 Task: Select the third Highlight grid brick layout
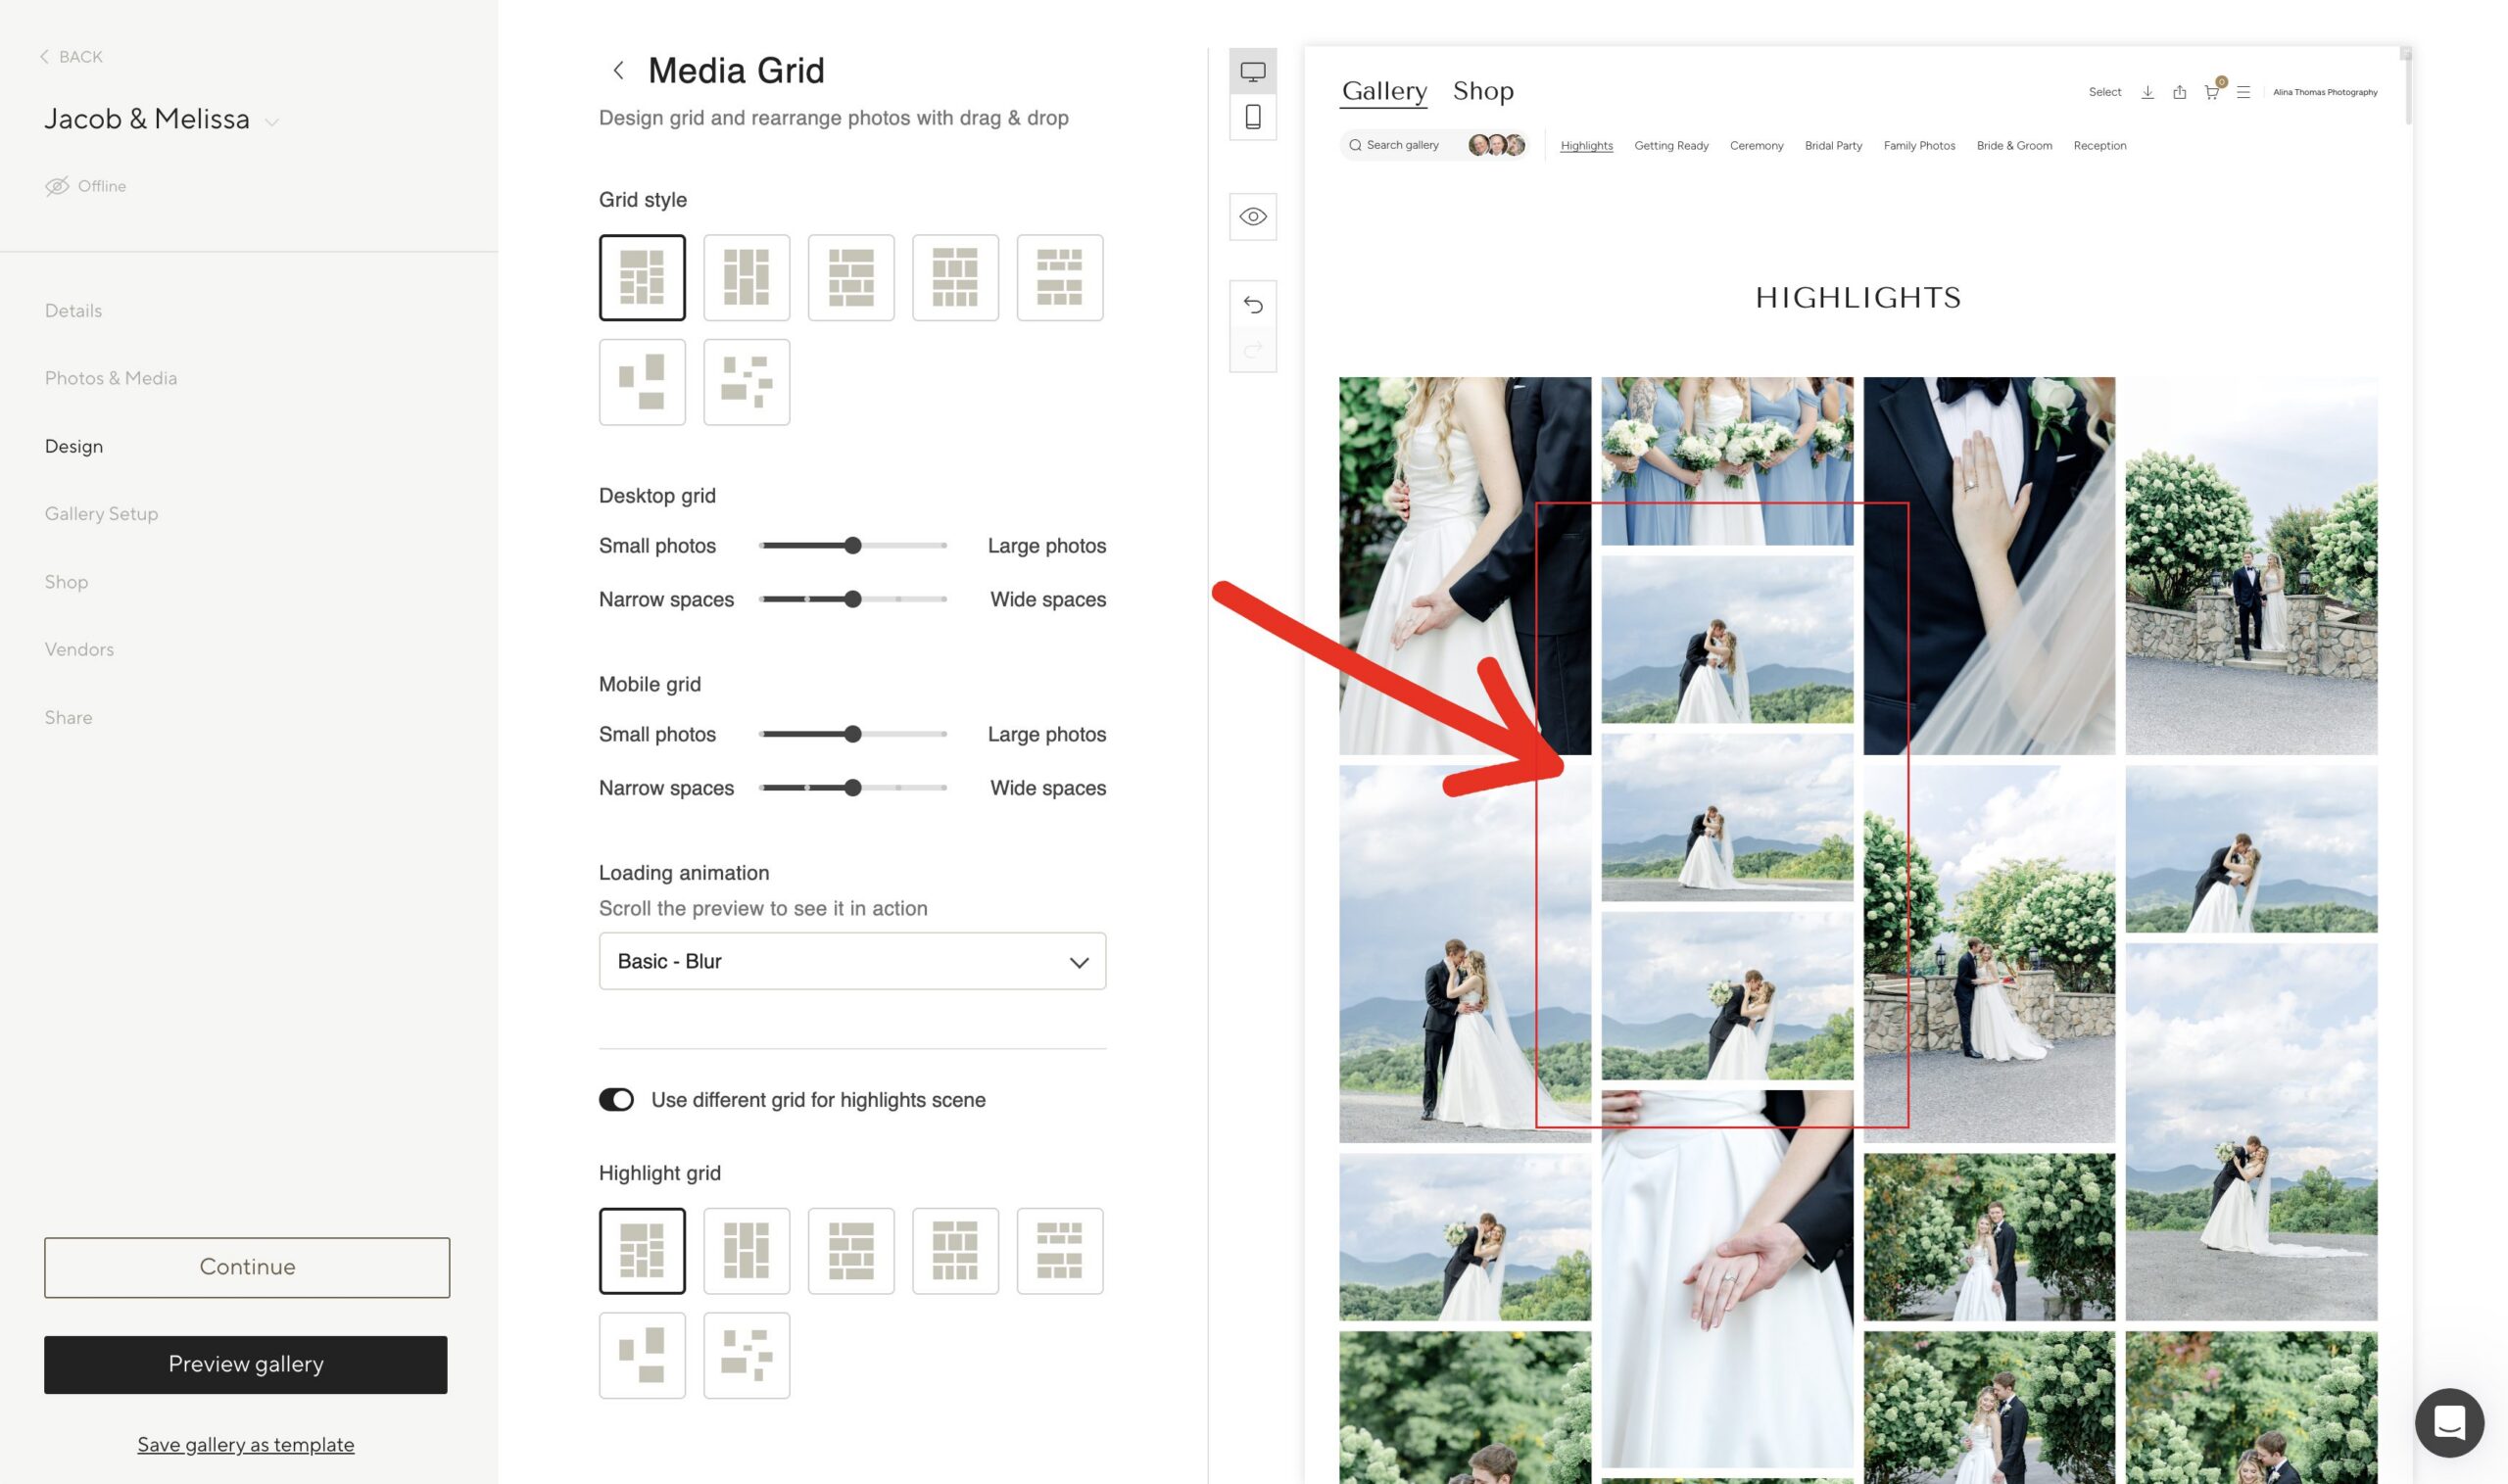point(851,1251)
